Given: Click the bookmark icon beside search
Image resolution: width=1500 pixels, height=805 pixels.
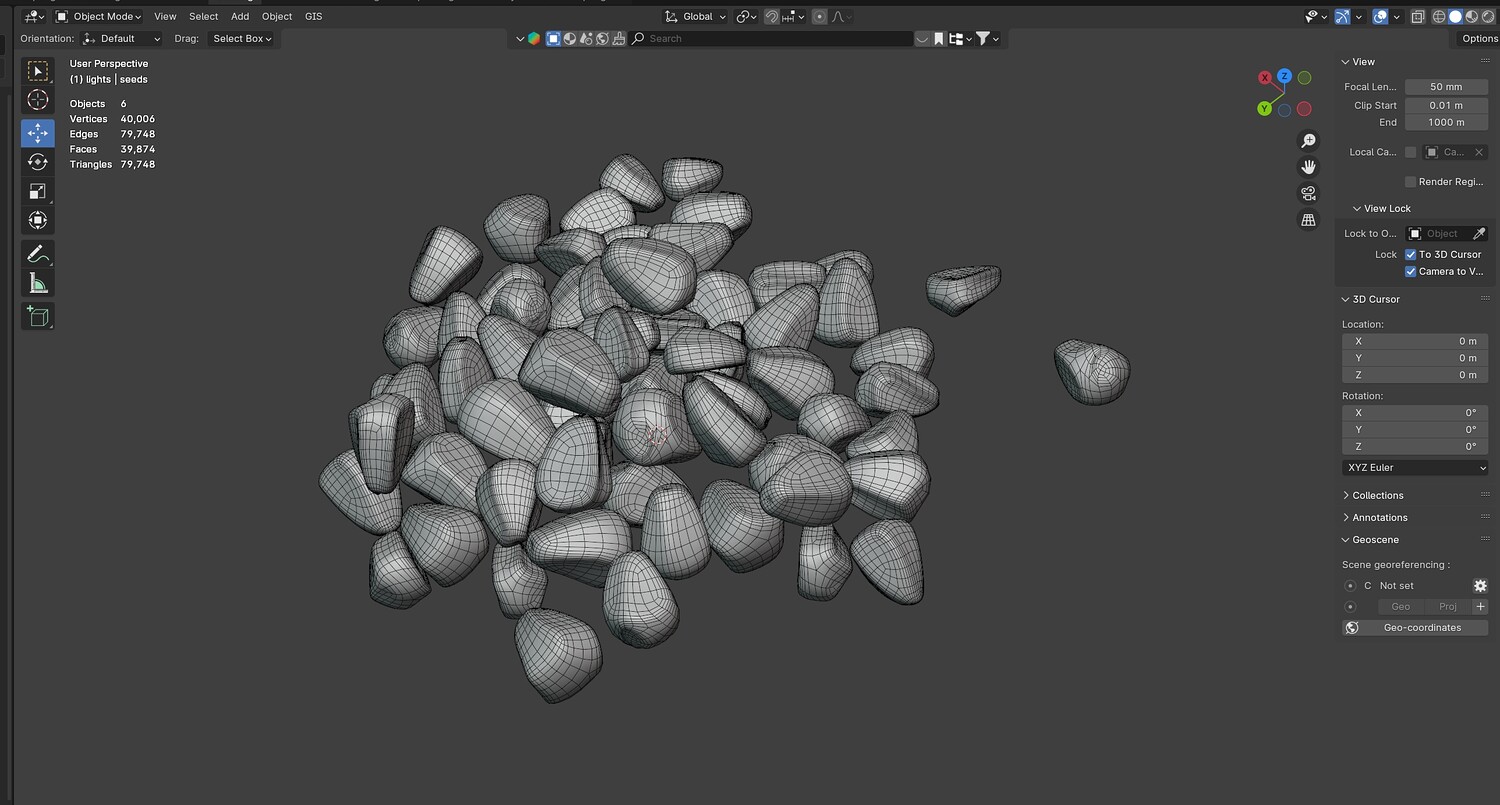Looking at the screenshot, I should (x=938, y=39).
